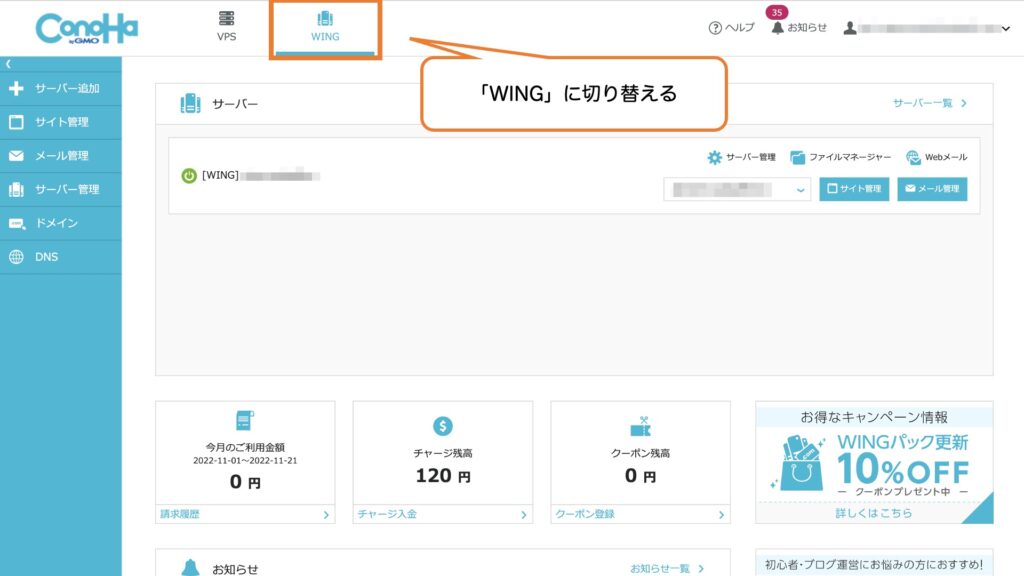Collapse the left sidebar with the chevron
The image size is (1024, 576).
(10, 62)
